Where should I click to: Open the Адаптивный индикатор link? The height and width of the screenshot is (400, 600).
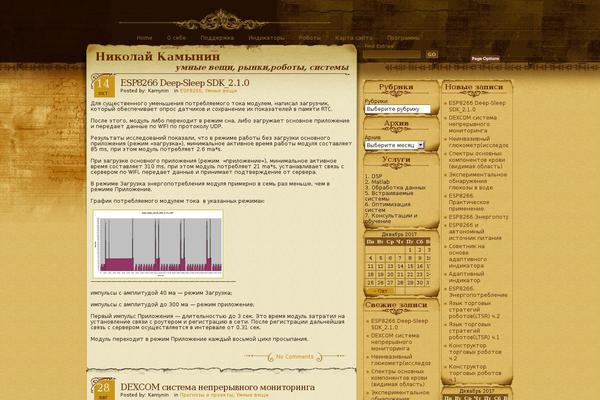[466, 277]
